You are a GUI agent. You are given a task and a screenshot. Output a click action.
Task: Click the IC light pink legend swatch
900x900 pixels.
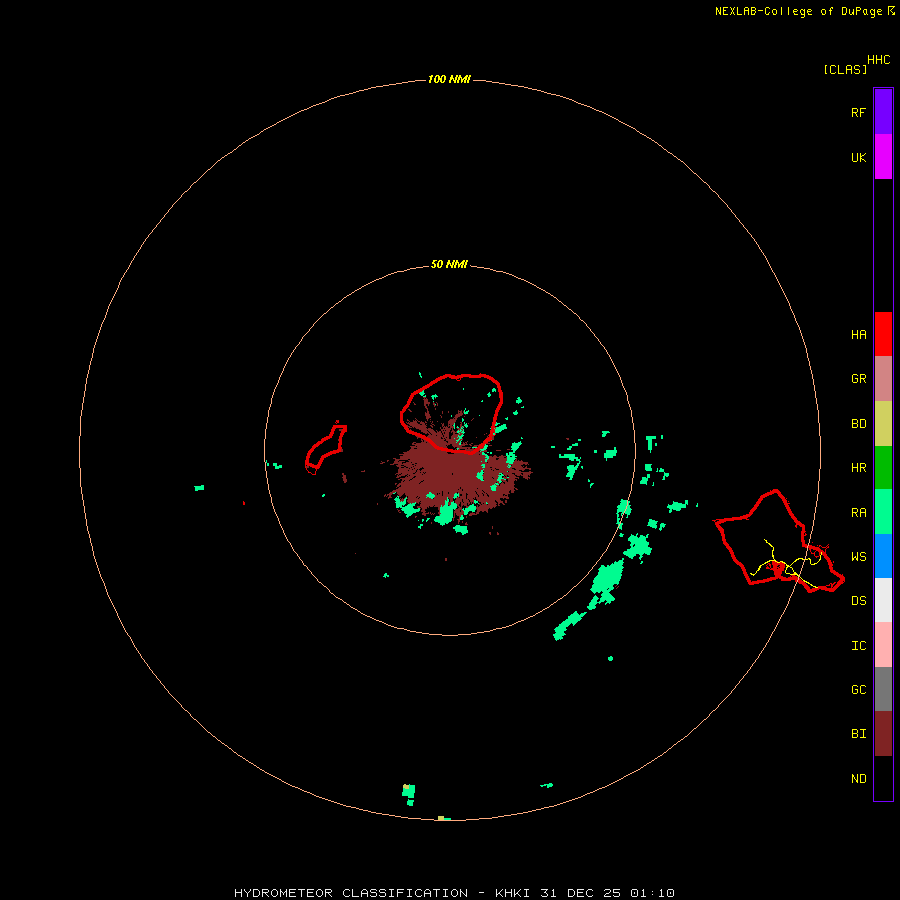[x=883, y=645]
